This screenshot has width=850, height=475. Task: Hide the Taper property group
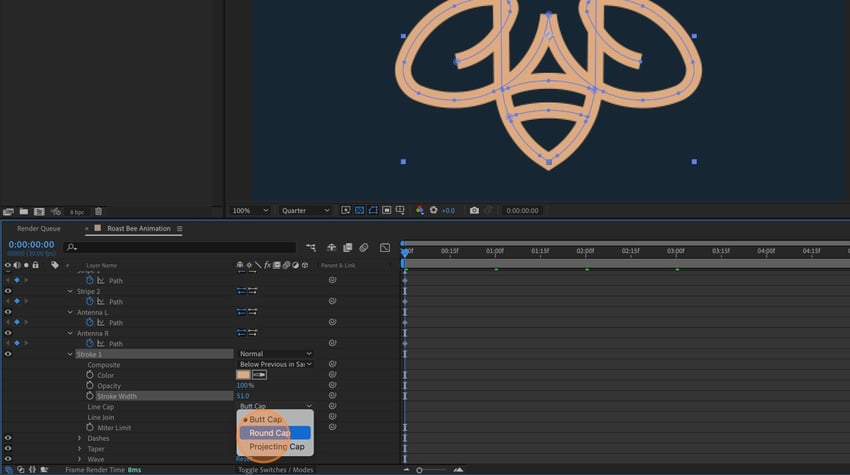click(8, 448)
